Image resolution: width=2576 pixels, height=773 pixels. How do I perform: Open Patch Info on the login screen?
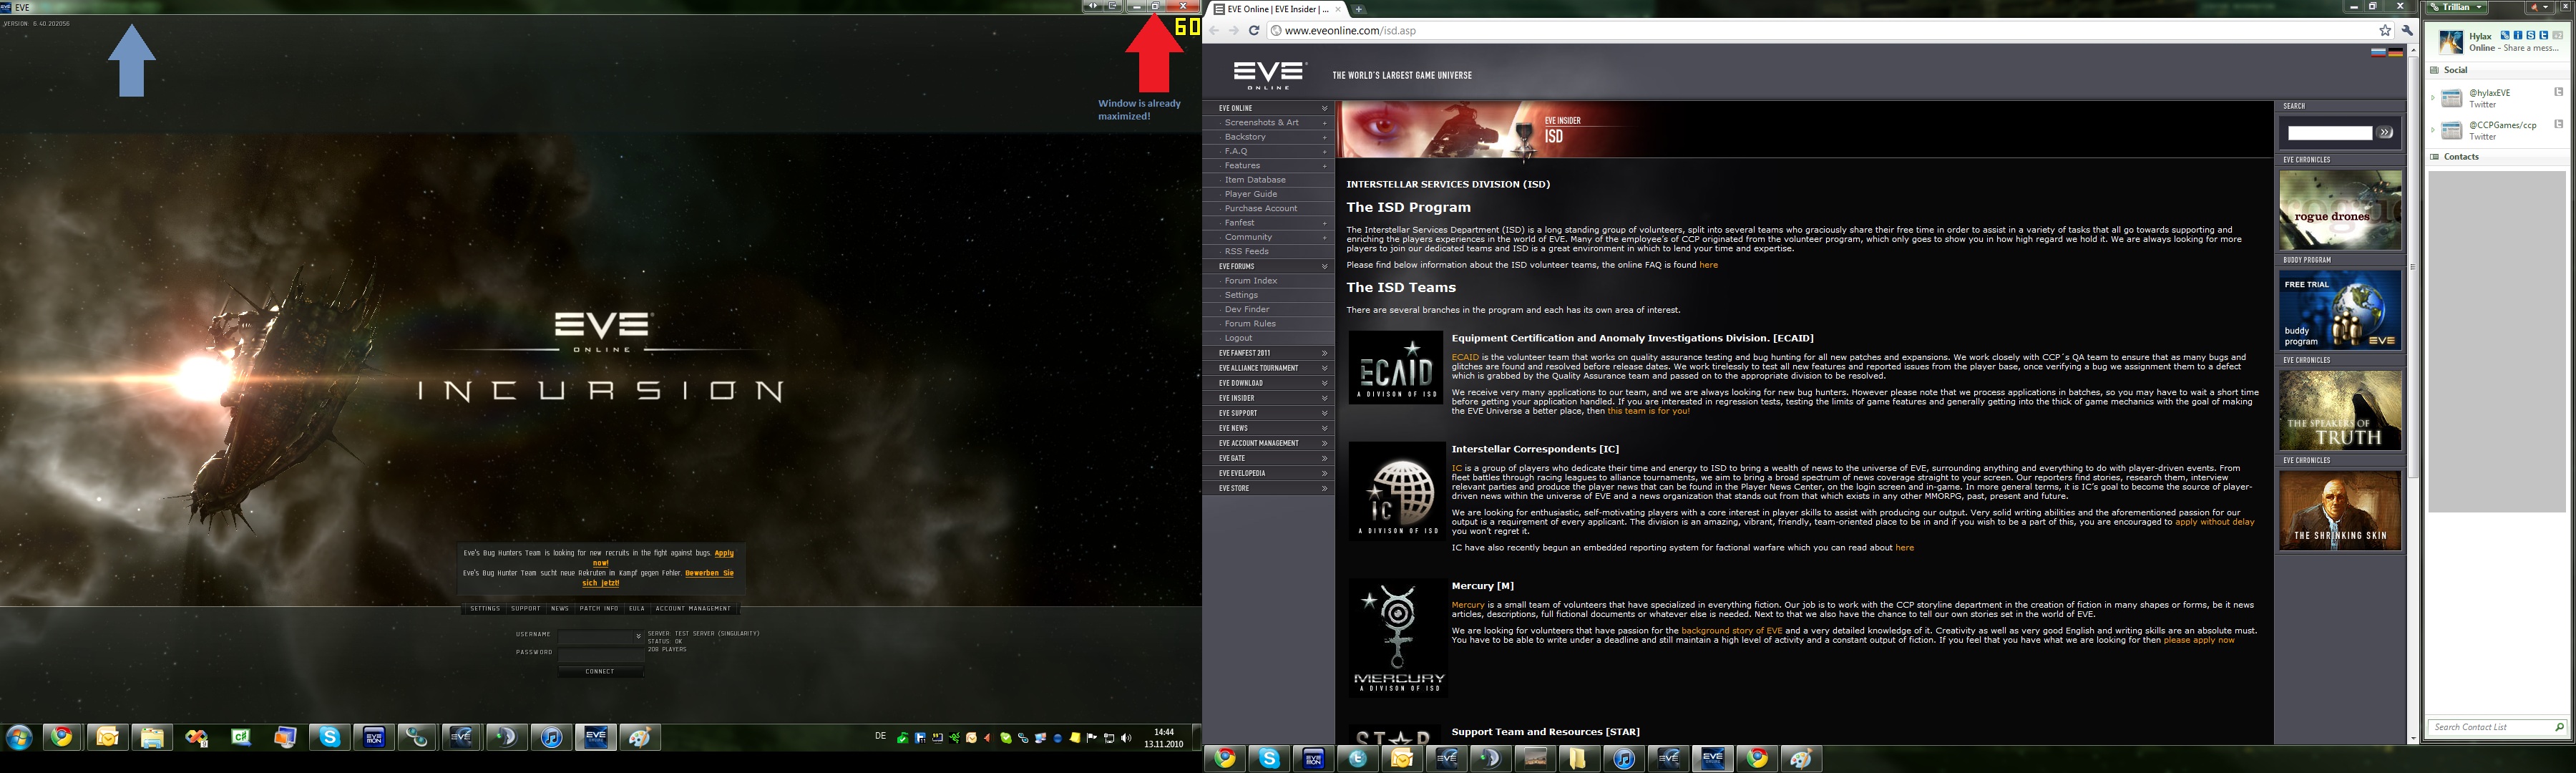pos(599,608)
